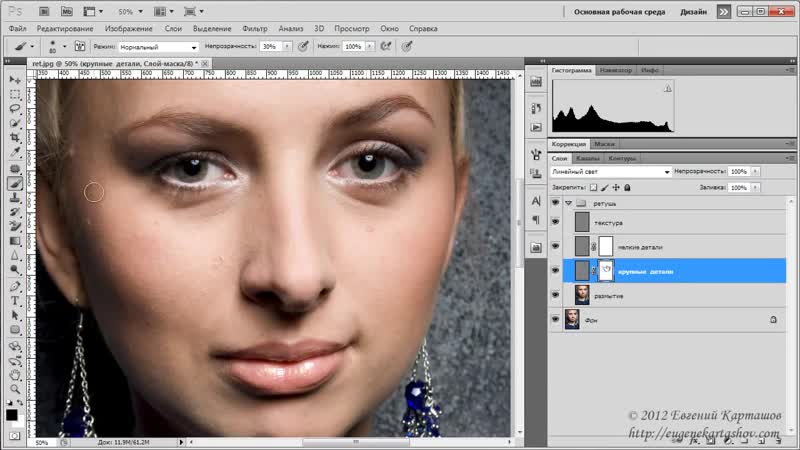The width and height of the screenshot is (800, 450).
Task: Open Adobe Bridge from application bar
Action: point(44,11)
